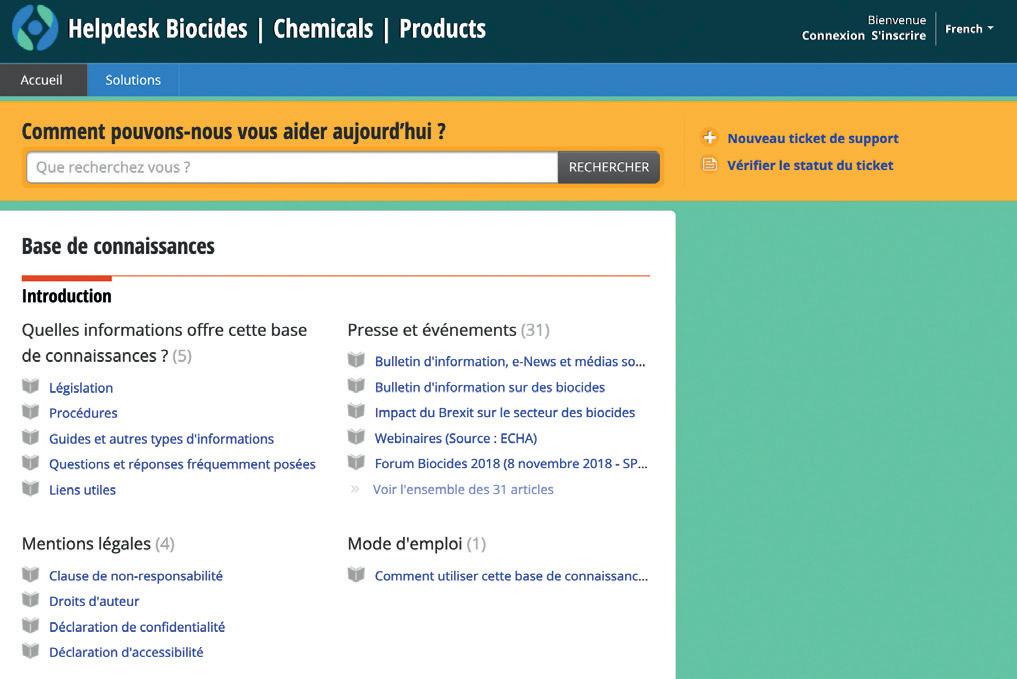Switch to the Solutions tab

133,80
